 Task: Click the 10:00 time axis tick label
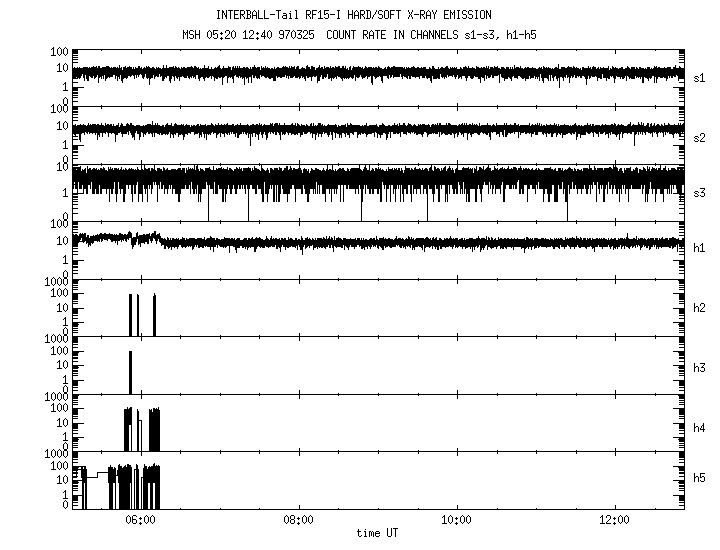point(456,521)
